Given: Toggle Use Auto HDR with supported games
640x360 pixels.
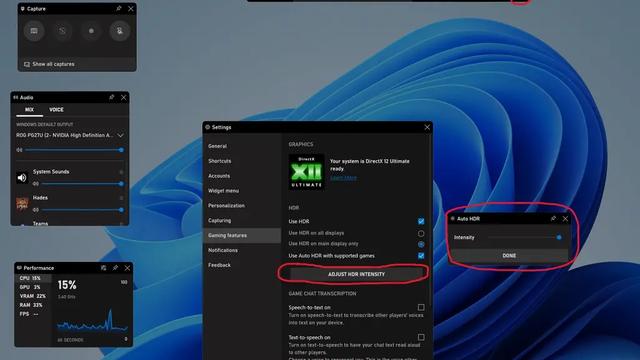Looking at the screenshot, I should 421,256.
